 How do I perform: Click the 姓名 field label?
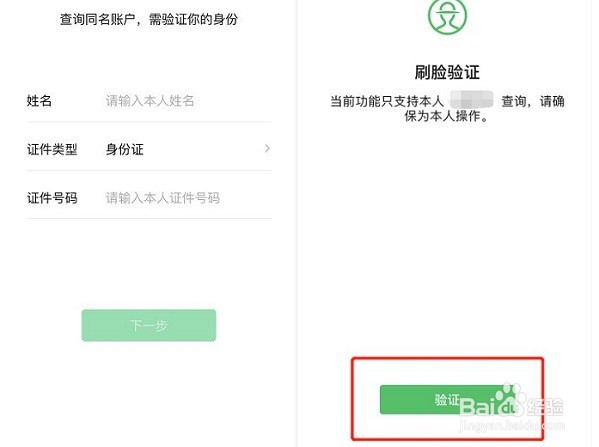coord(39,101)
